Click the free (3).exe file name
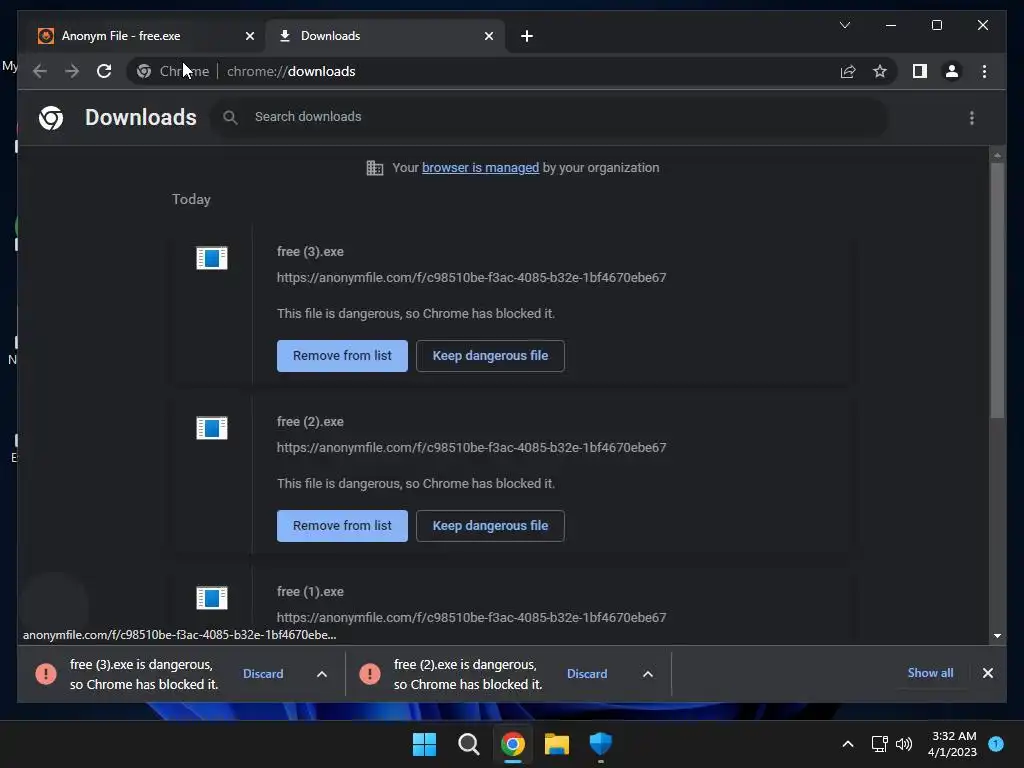This screenshot has height=768, width=1024. pyautogui.click(x=310, y=251)
